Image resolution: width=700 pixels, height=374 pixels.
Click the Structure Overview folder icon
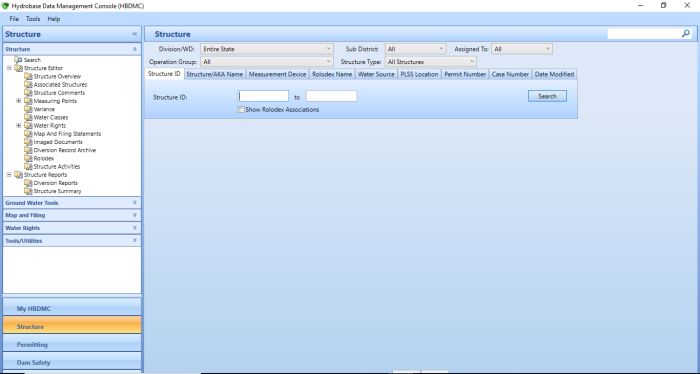click(28, 76)
